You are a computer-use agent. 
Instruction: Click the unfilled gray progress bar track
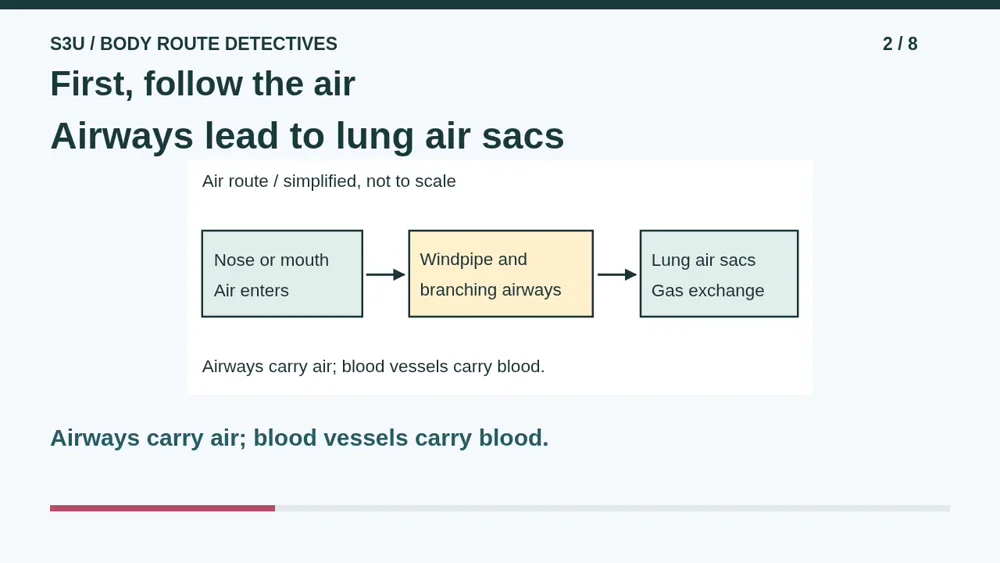pyautogui.click(x=612, y=508)
